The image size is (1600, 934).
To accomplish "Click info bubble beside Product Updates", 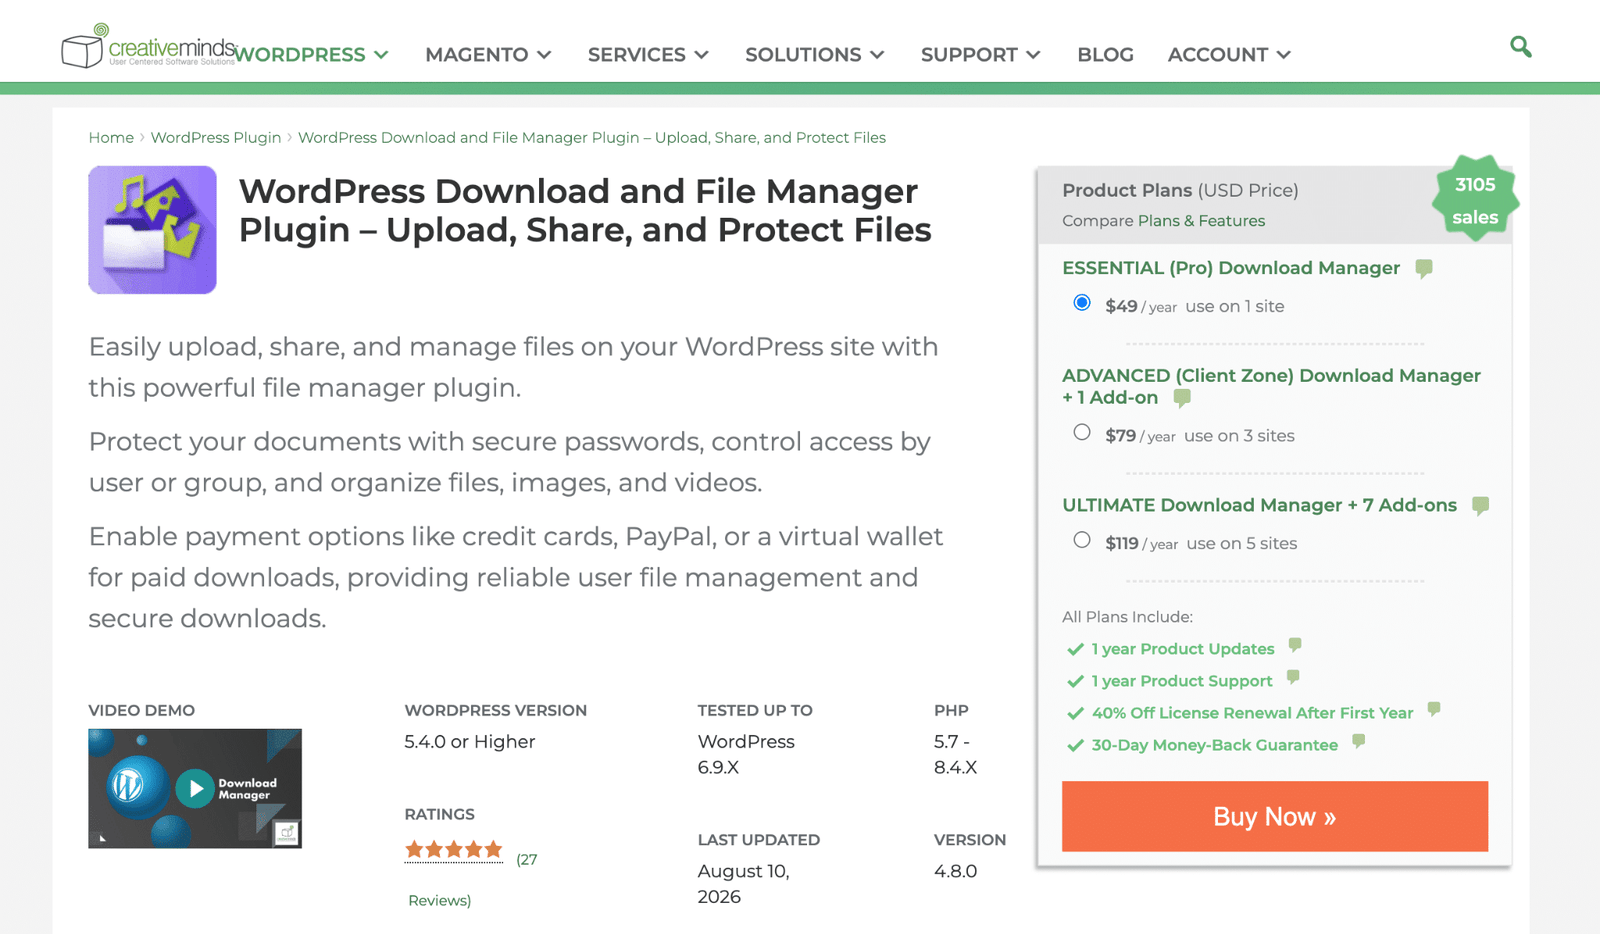I will tap(1295, 645).
